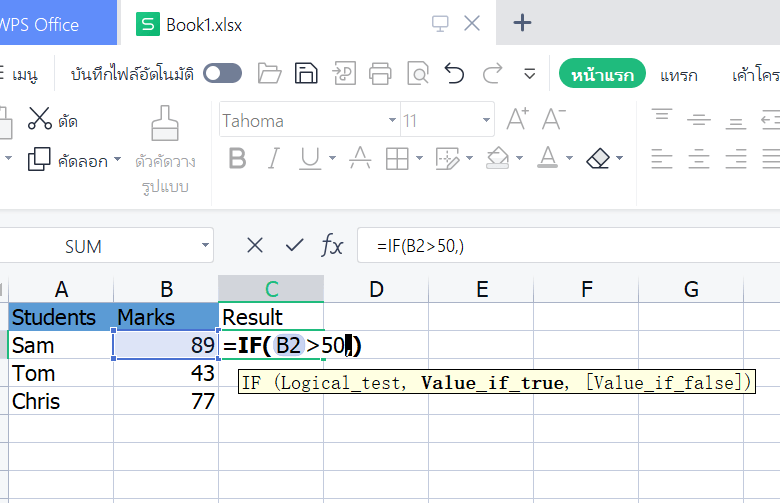
Task: Click the Marks header cell
Action: 166,317
